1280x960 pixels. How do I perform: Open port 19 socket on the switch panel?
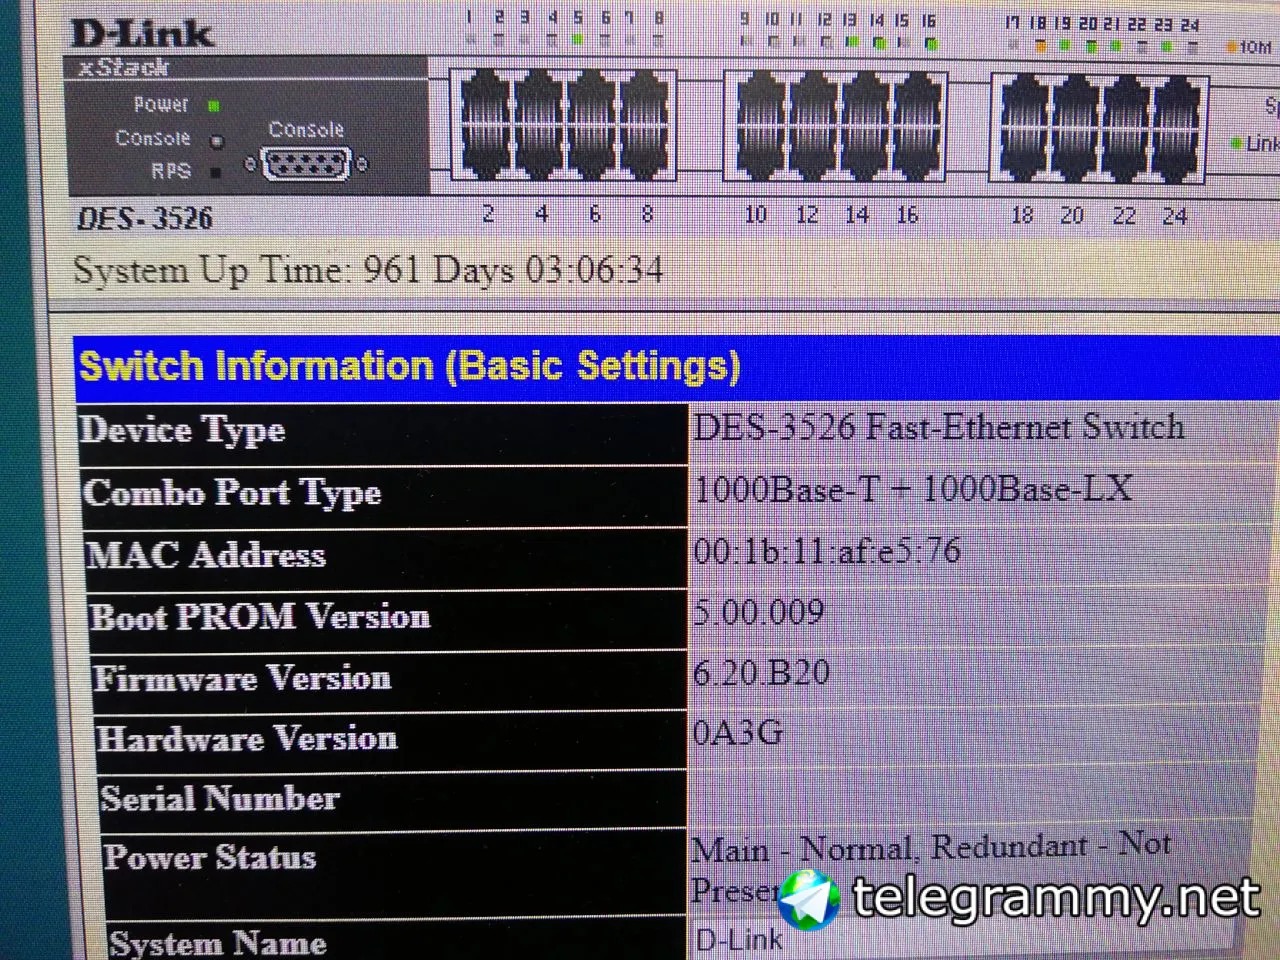pos(1077,101)
